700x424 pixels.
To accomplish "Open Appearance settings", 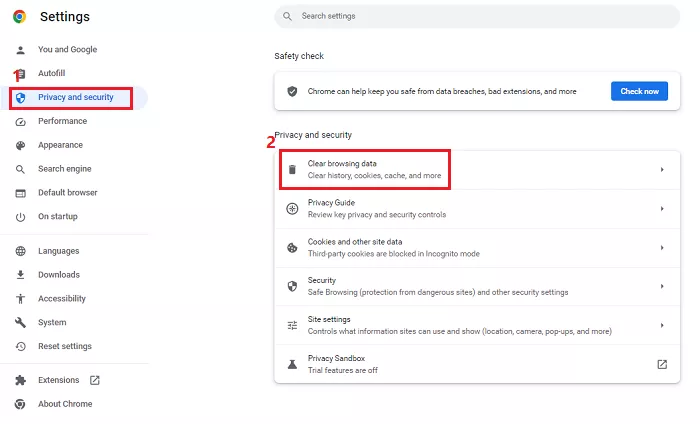I will tap(60, 145).
